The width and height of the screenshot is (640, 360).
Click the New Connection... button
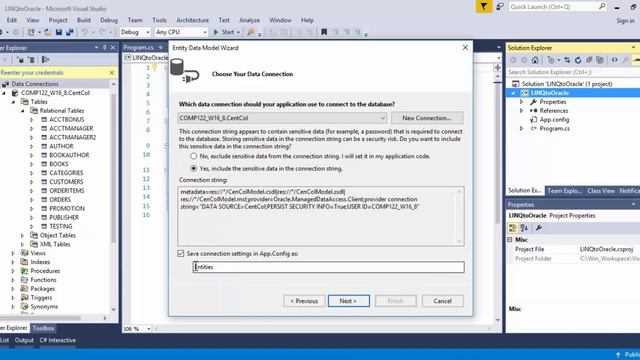tap(427, 118)
